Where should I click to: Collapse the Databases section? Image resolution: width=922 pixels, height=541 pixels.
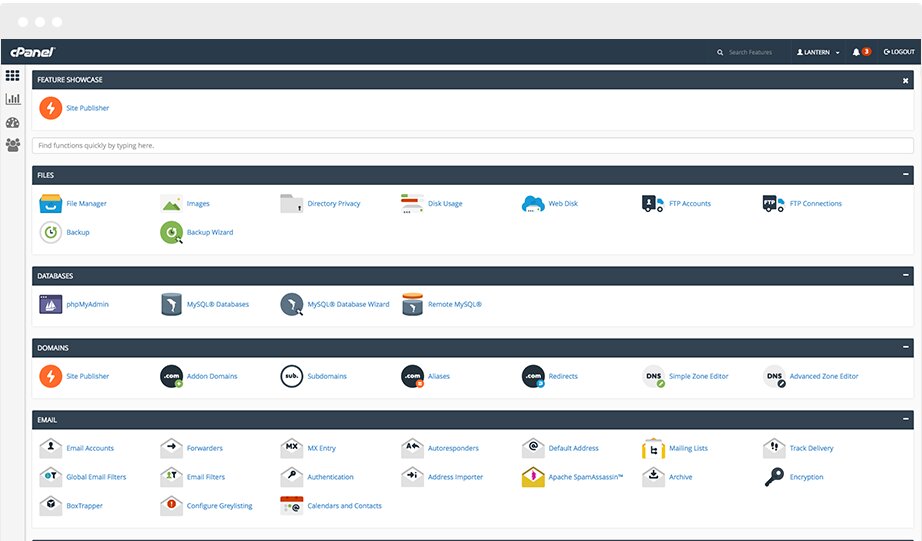click(905, 275)
